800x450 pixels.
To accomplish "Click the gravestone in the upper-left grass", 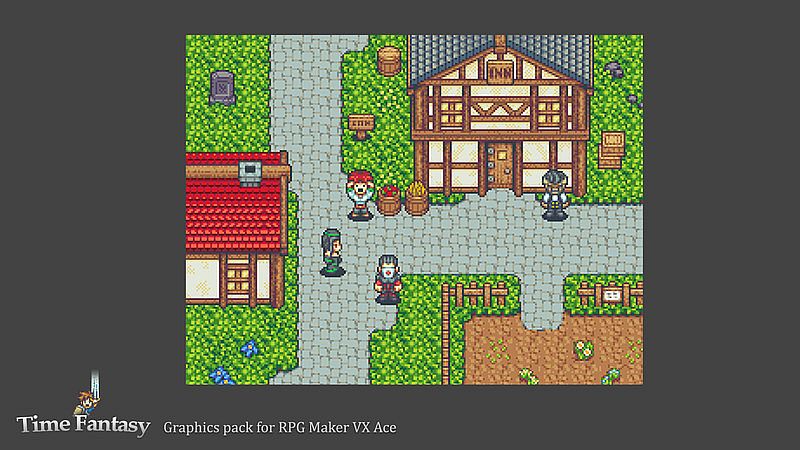I will coord(222,88).
